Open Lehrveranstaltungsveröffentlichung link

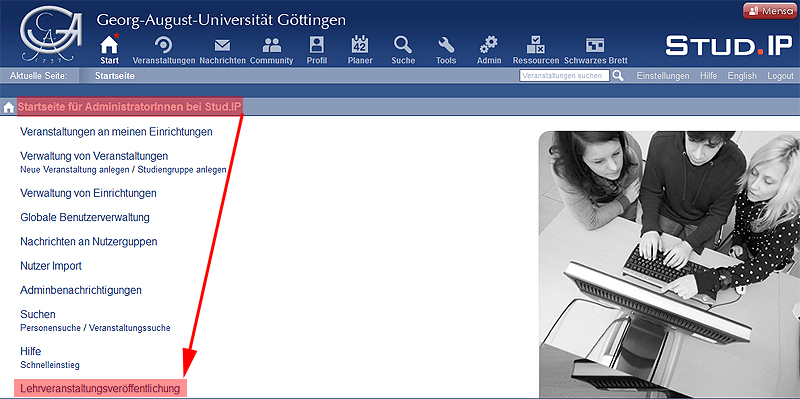click(x=100, y=388)
